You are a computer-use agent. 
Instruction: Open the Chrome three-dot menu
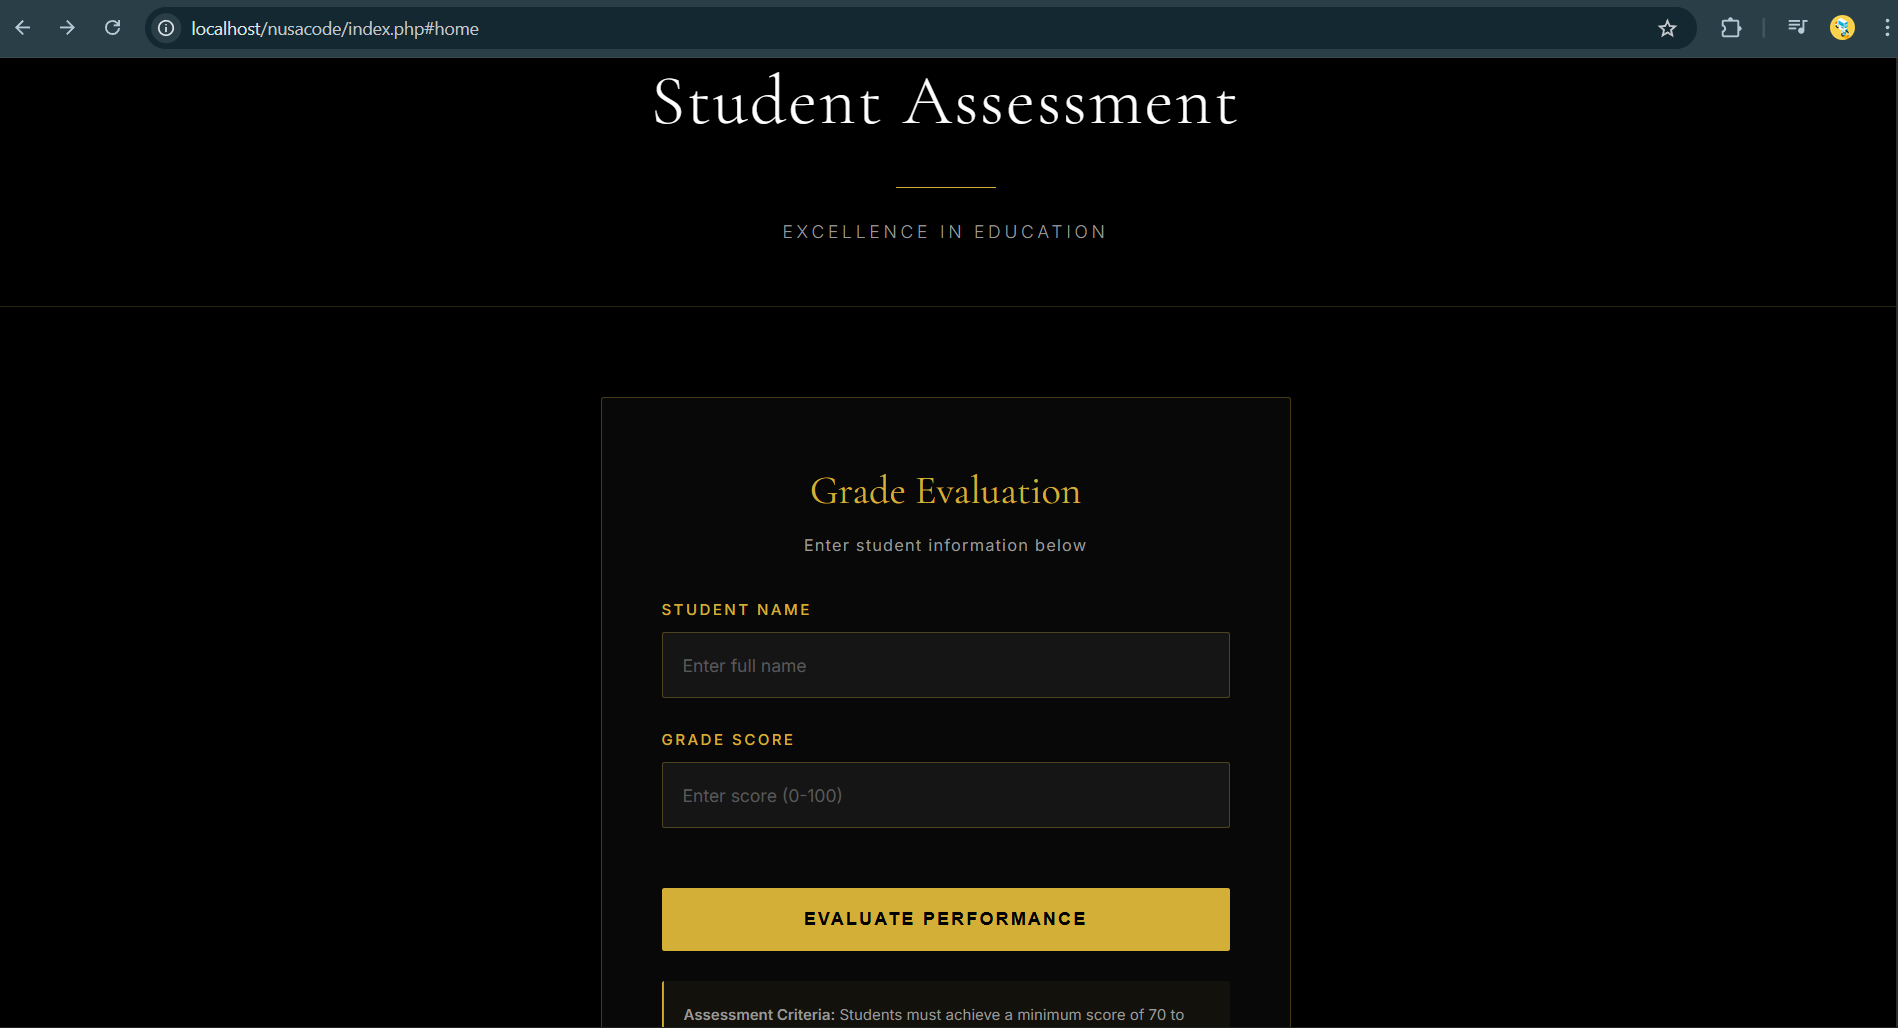click(1886, 28)
